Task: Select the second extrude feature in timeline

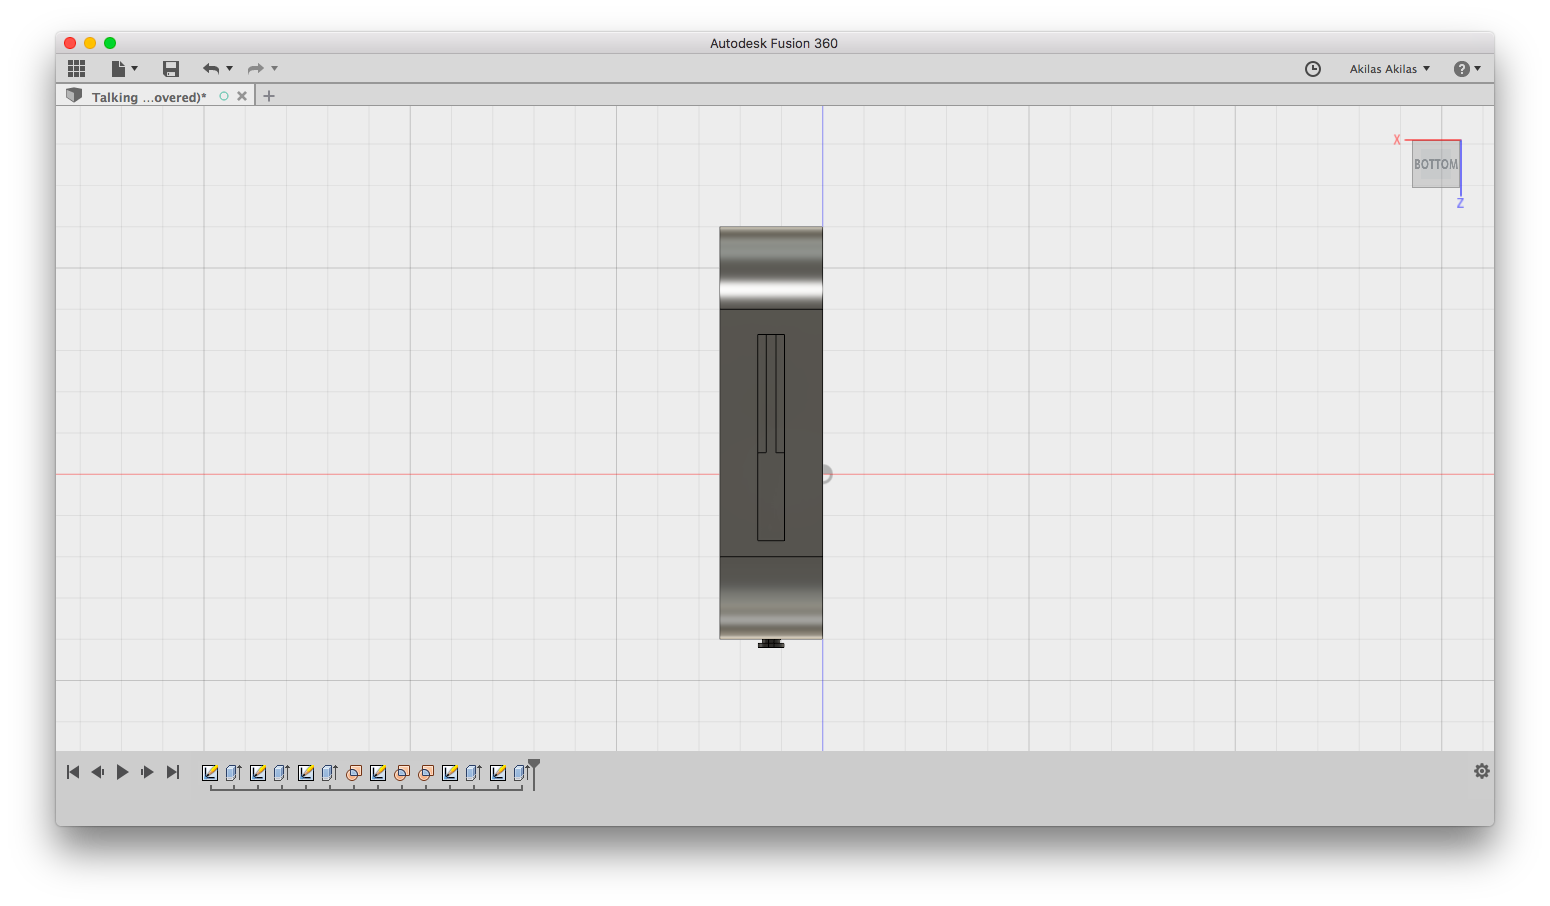Action: coord(282,773)
